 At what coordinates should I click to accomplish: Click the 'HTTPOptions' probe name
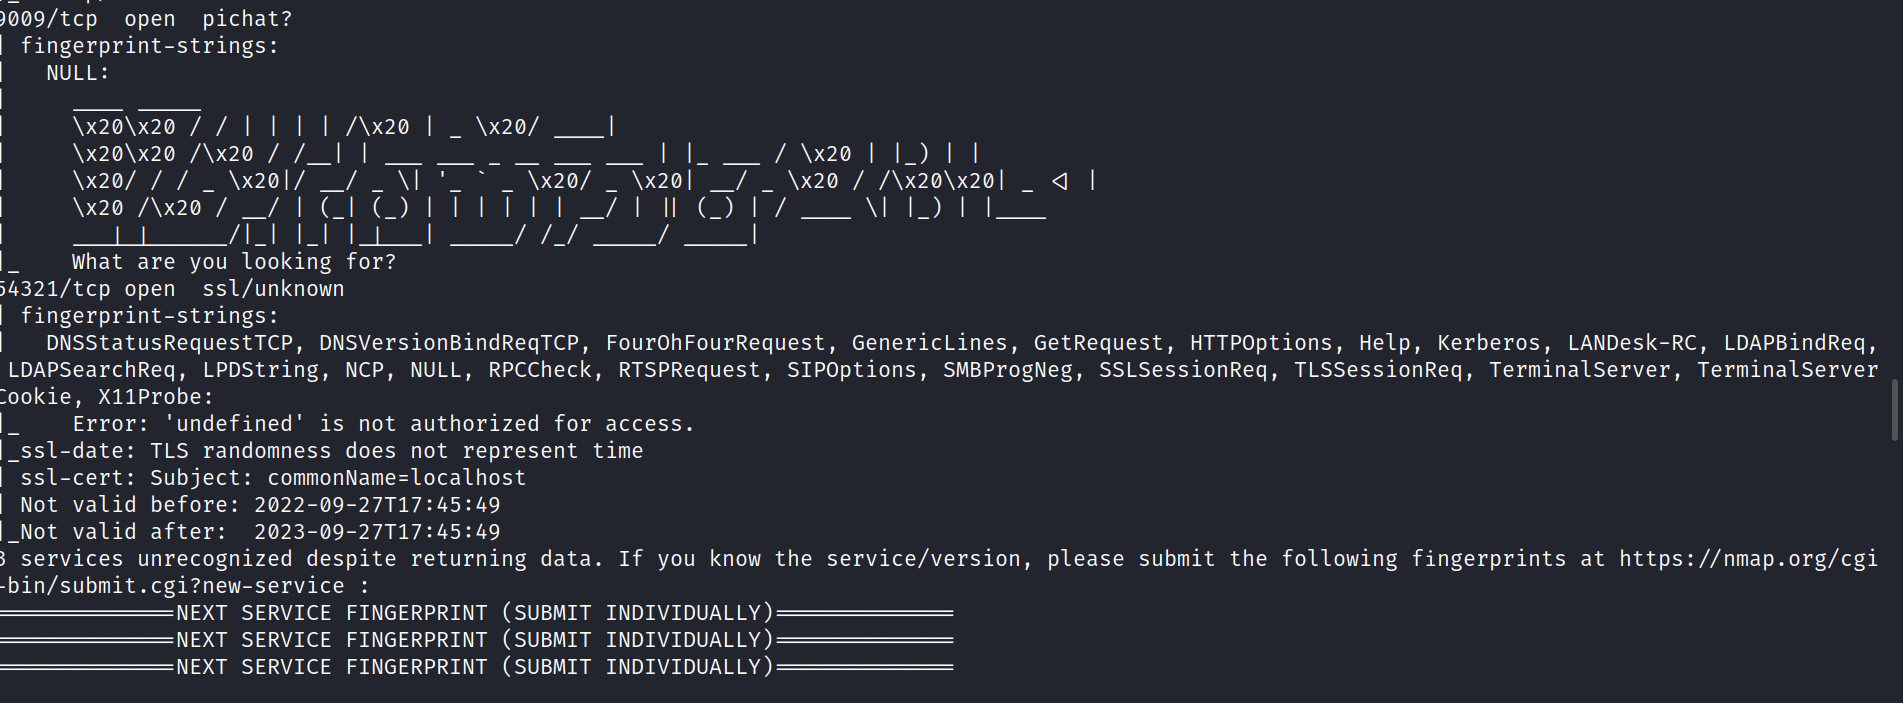(x=1260, y=343)
